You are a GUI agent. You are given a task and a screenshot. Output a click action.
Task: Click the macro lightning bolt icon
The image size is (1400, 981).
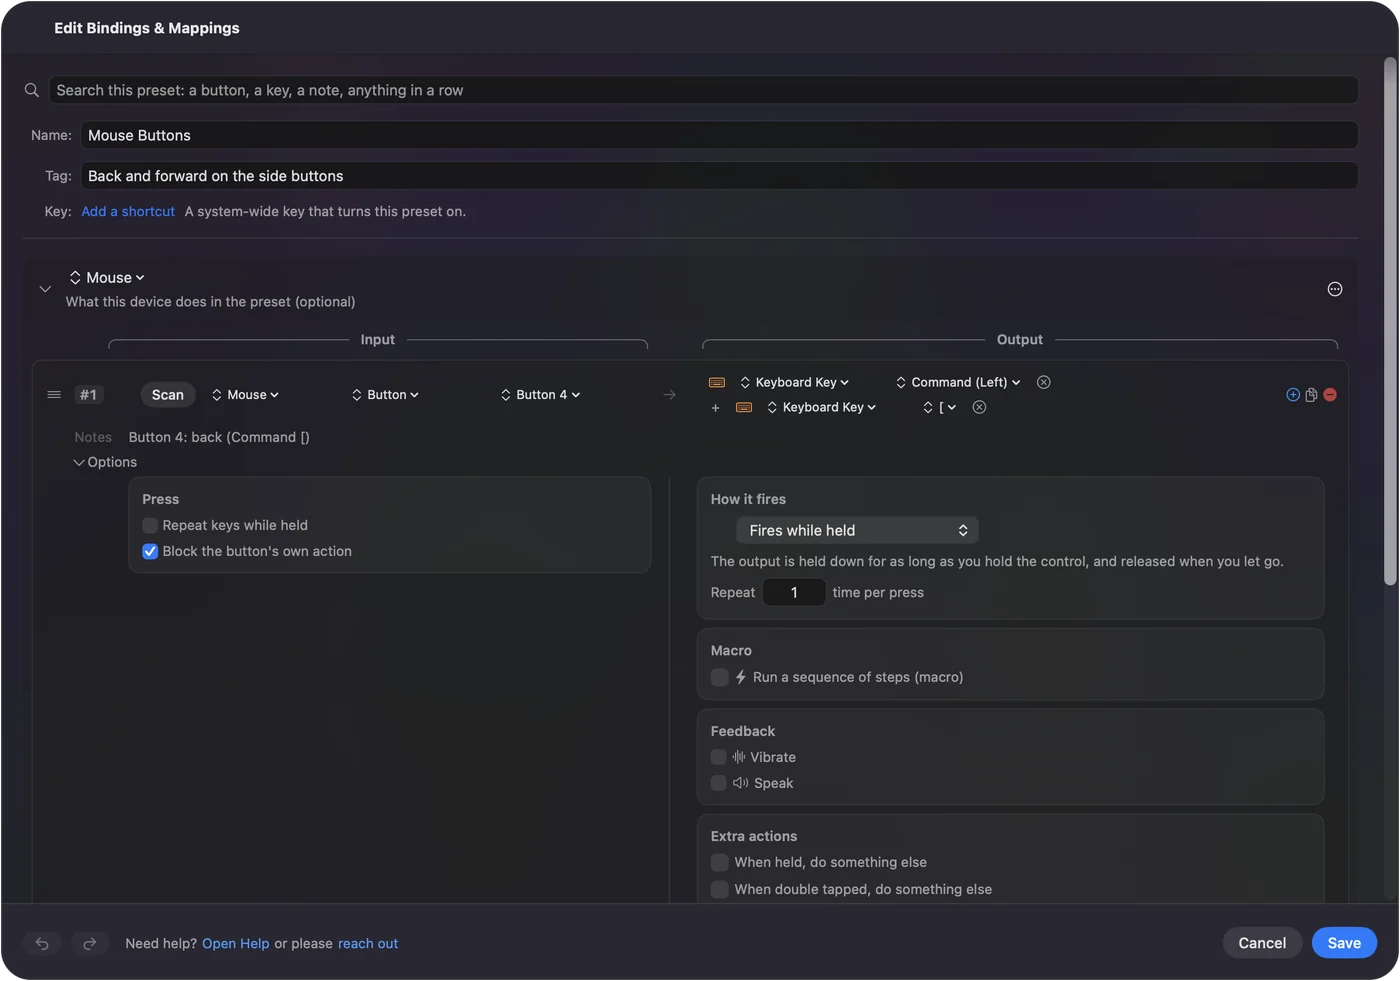(x=741, y=677)
